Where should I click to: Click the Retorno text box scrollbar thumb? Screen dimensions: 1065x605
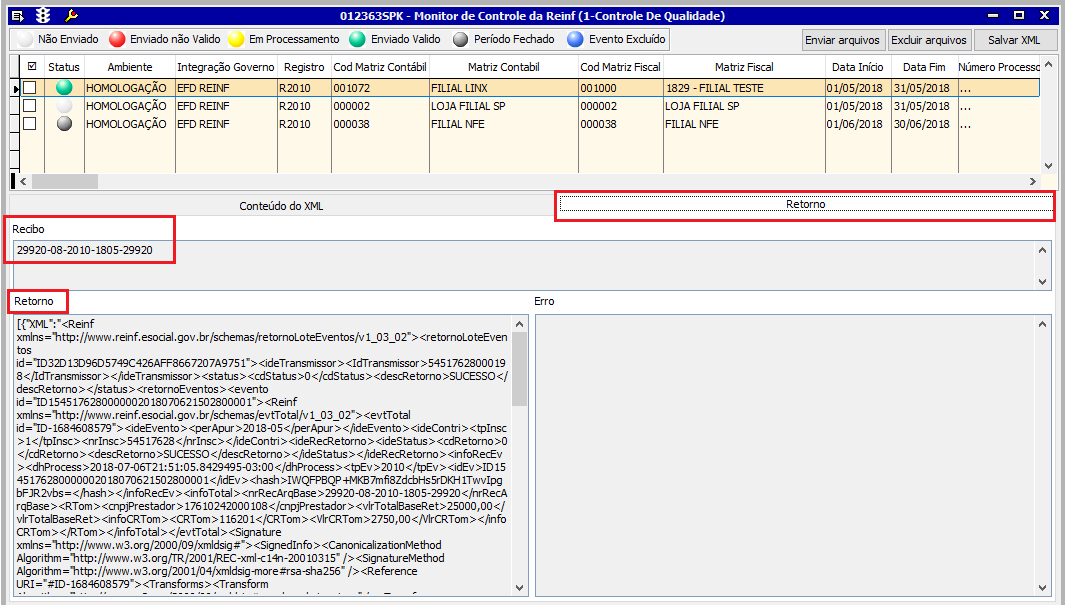tap(520, 368)
